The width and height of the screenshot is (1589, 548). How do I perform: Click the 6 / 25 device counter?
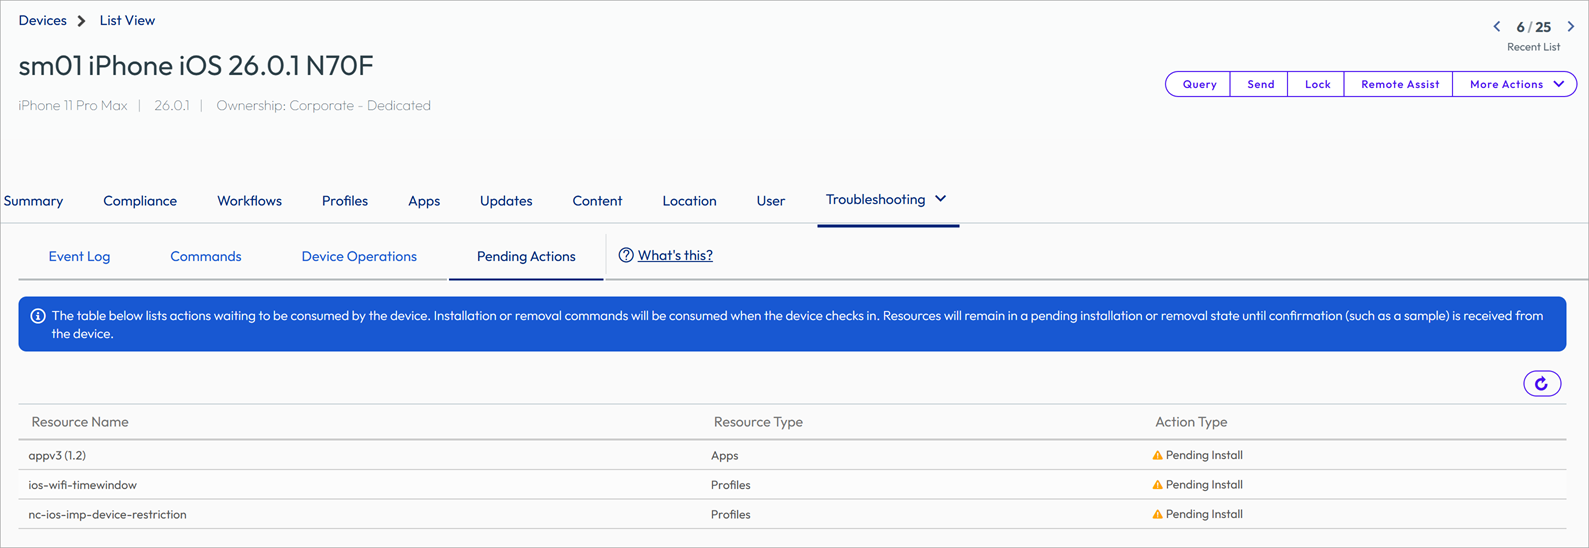1534,27
